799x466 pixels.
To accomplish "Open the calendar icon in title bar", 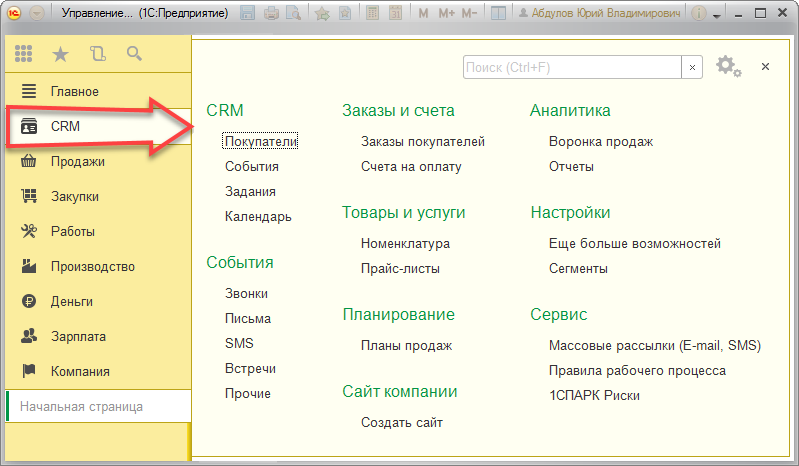I will 395,13.
